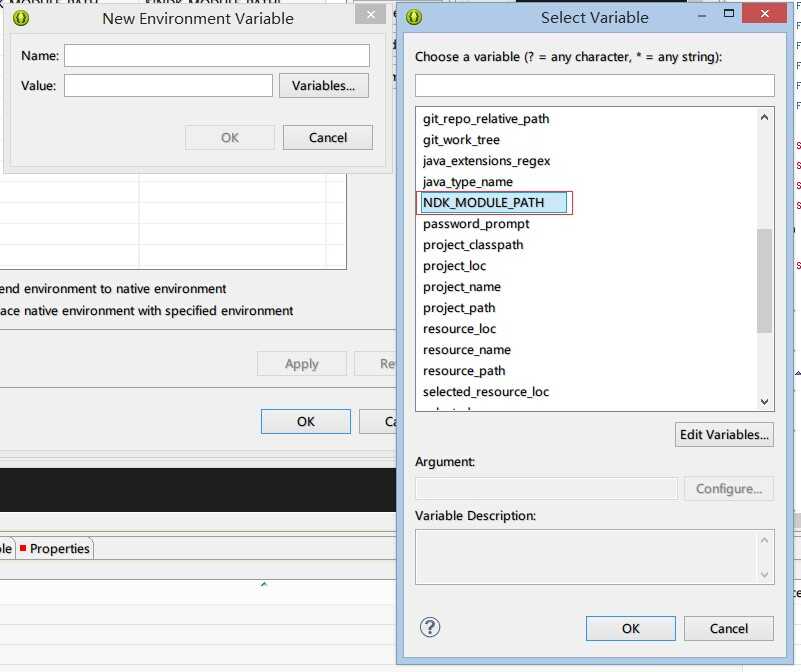
Task: Click the Value input field
Action: point(168,85)
